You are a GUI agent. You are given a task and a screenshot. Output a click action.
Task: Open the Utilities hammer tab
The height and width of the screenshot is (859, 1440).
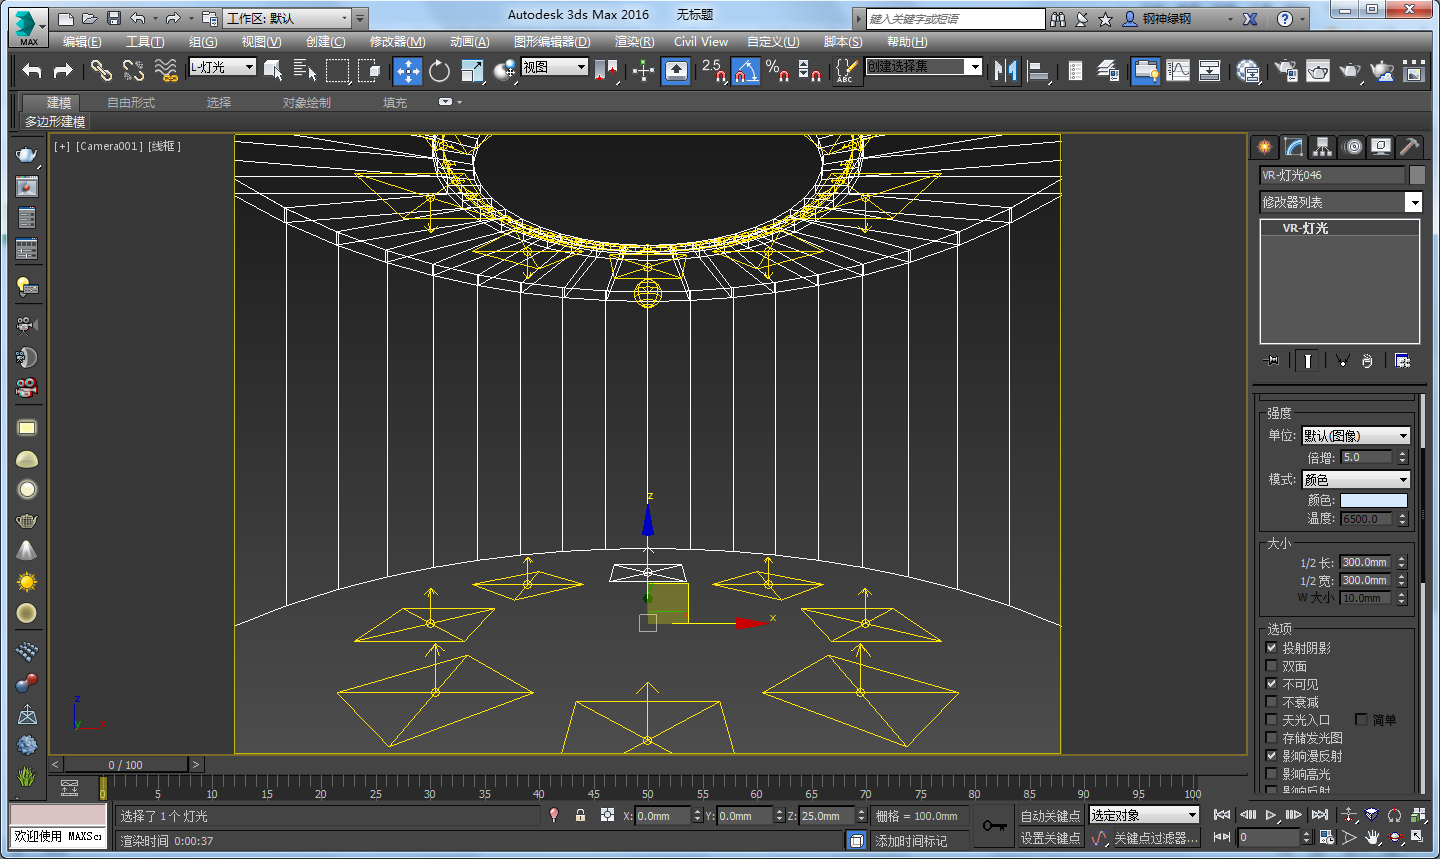click(1409, 147)
